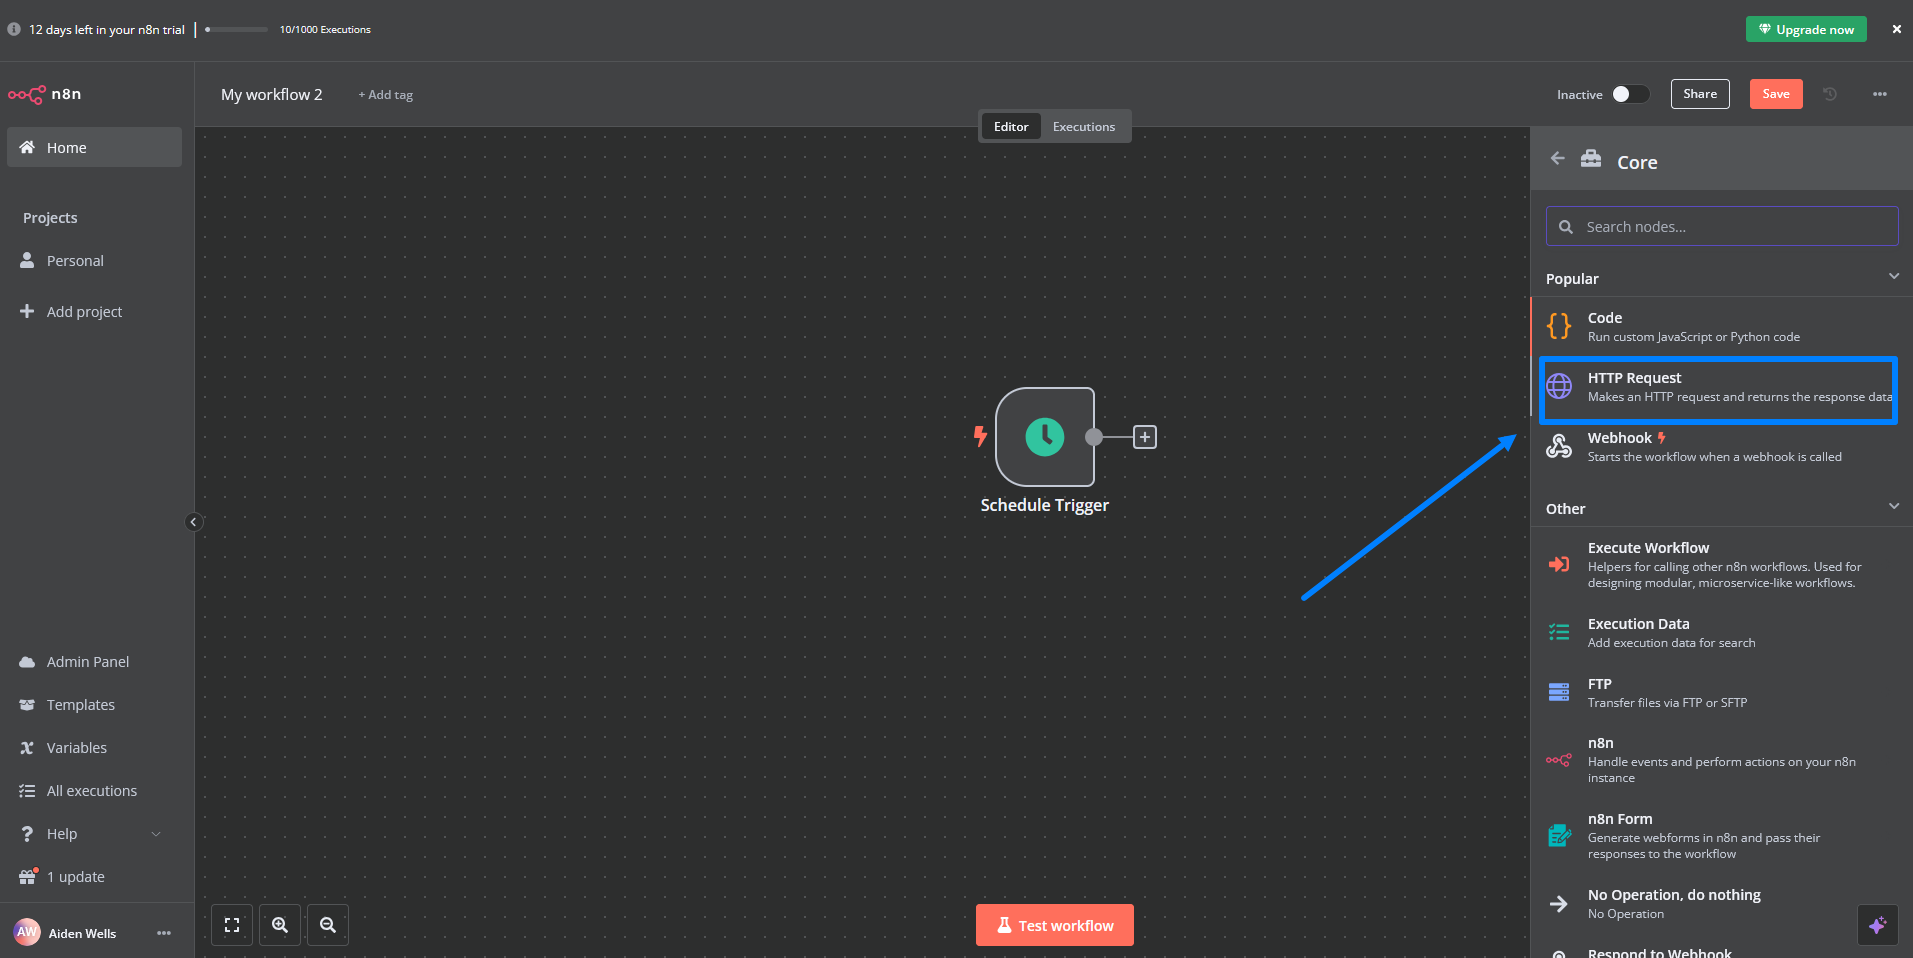Click the Share button
Image resolution: width=1913 pixels, height=958 pixels.
[1700, 94]
